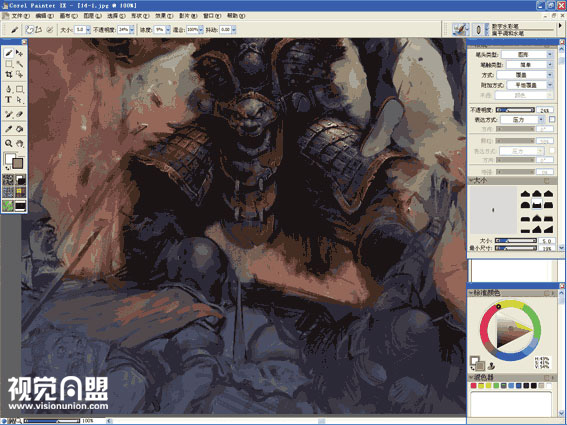Select the Rectangular Shape tool
Viewport: 567px width, 425px height.
click(x=19, y=89)
